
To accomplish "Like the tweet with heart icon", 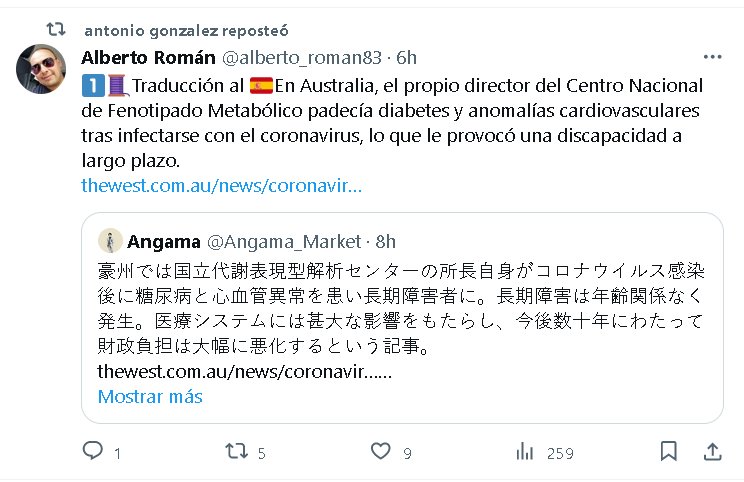I will pyautogui.click(x=381, y=451).
